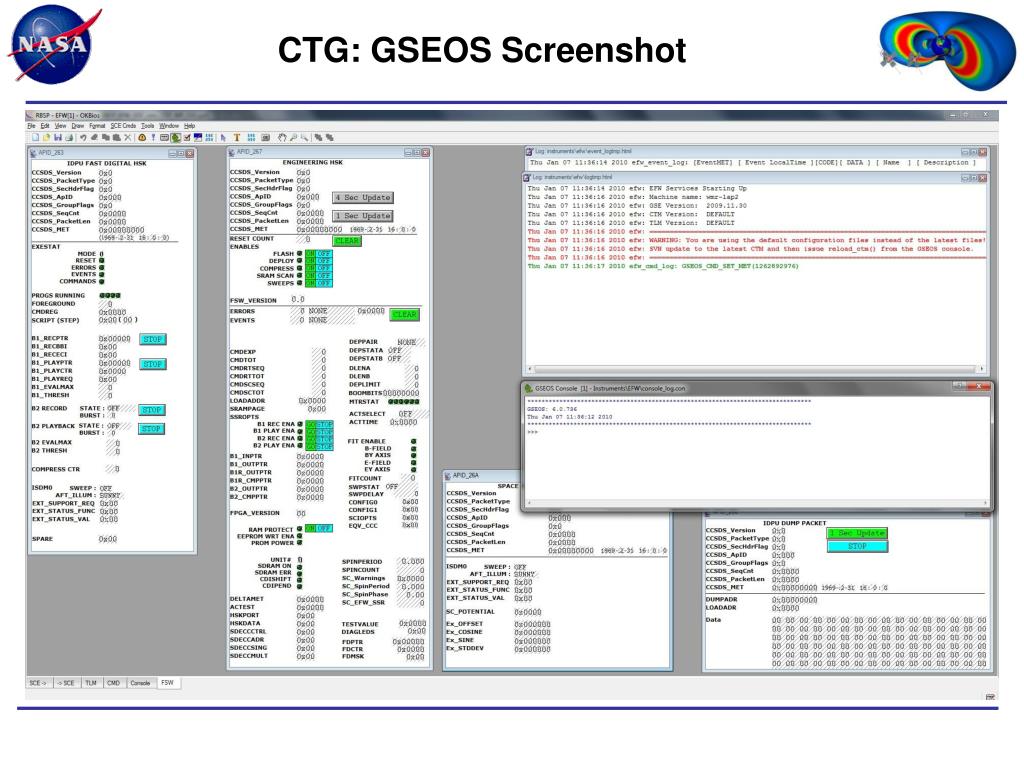Screen dimensions: 1024x768
Task: Click the FSW_VERSION value 0.0
Action: 298,299
